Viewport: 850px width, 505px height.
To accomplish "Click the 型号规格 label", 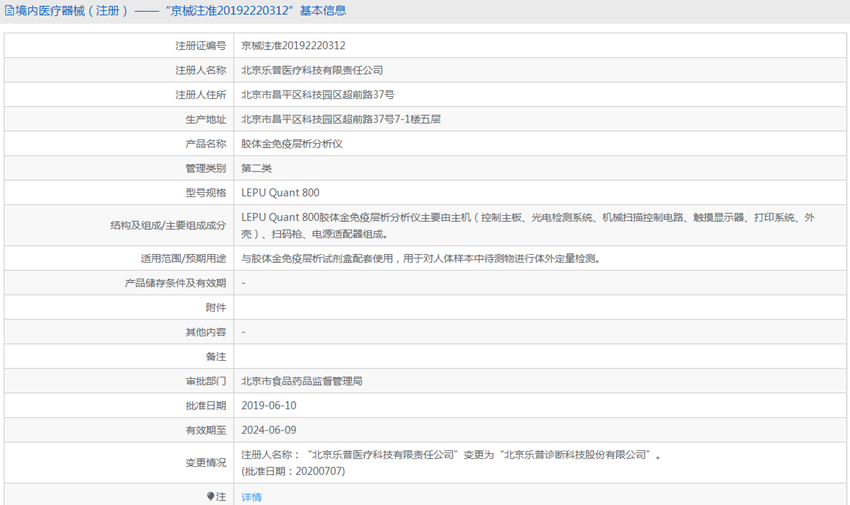I will (x=205, y=193).
